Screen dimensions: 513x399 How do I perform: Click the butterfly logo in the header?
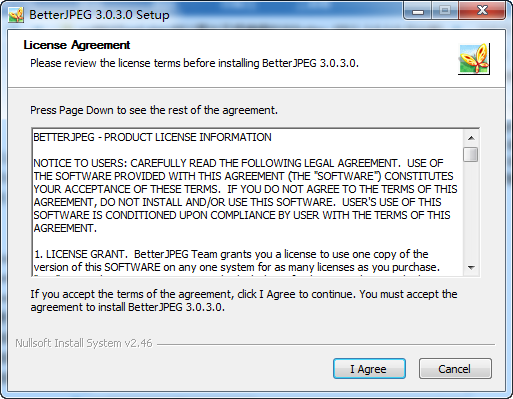pyautogui.click(x=474, y=59)
